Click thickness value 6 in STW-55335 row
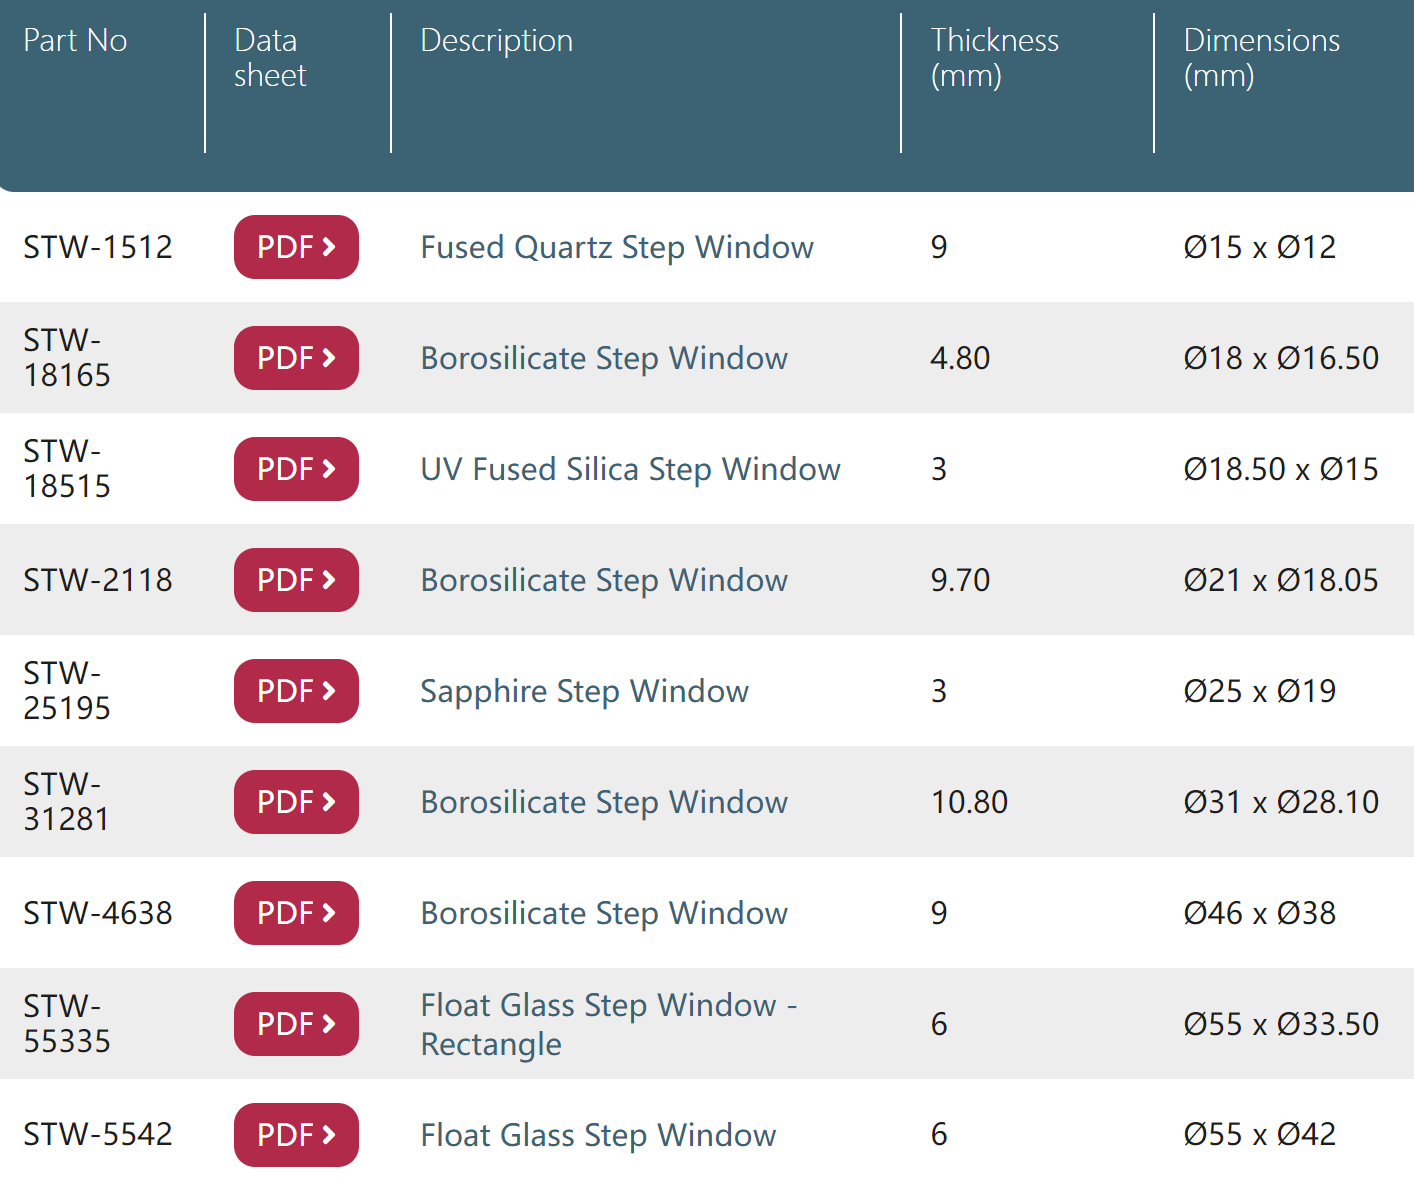Screen dimensions: 1414x1183 click(x=939, y=1024)
